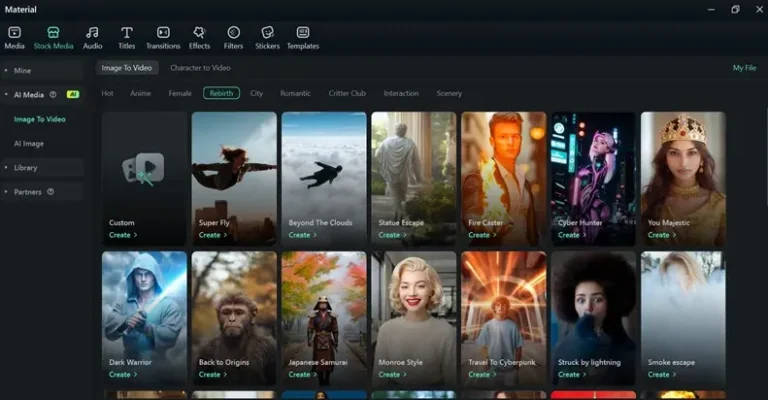Image resolution: width=768 pixels, height=400 pixels.
Task: Open the Transitions icon
Action: pyautogui.click(x=163, y=32)
